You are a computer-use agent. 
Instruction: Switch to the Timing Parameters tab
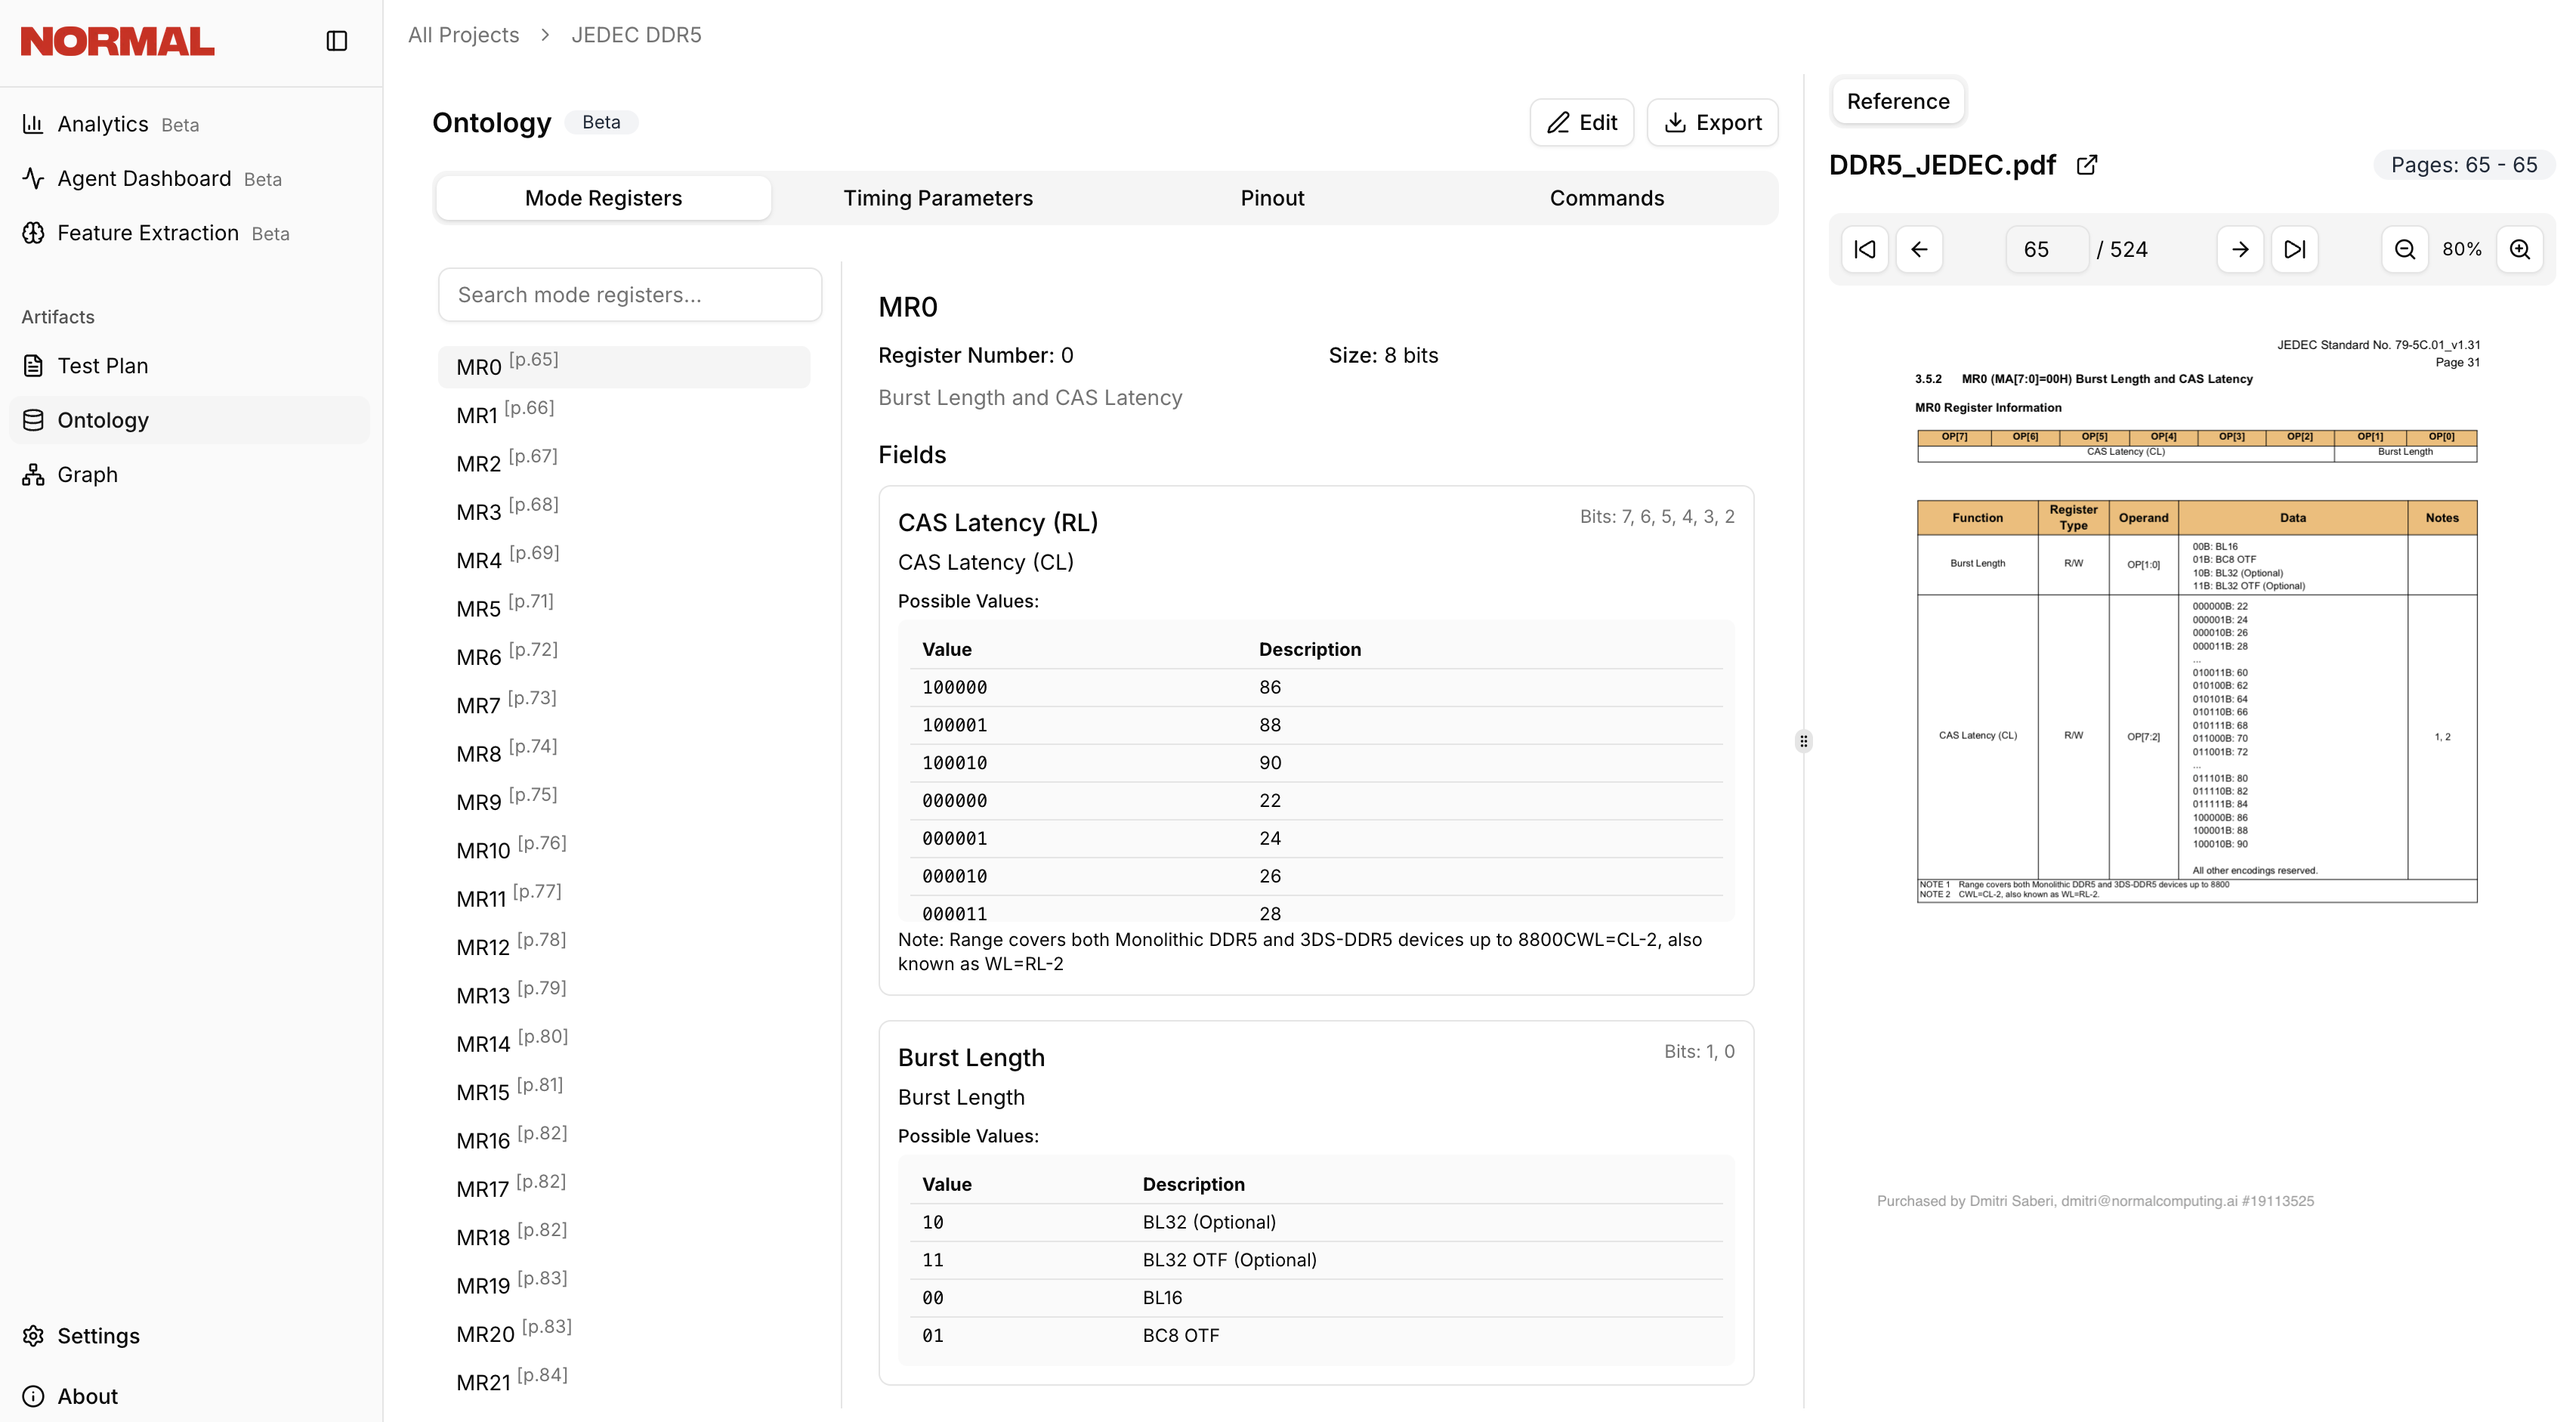(x=938, y=197)
